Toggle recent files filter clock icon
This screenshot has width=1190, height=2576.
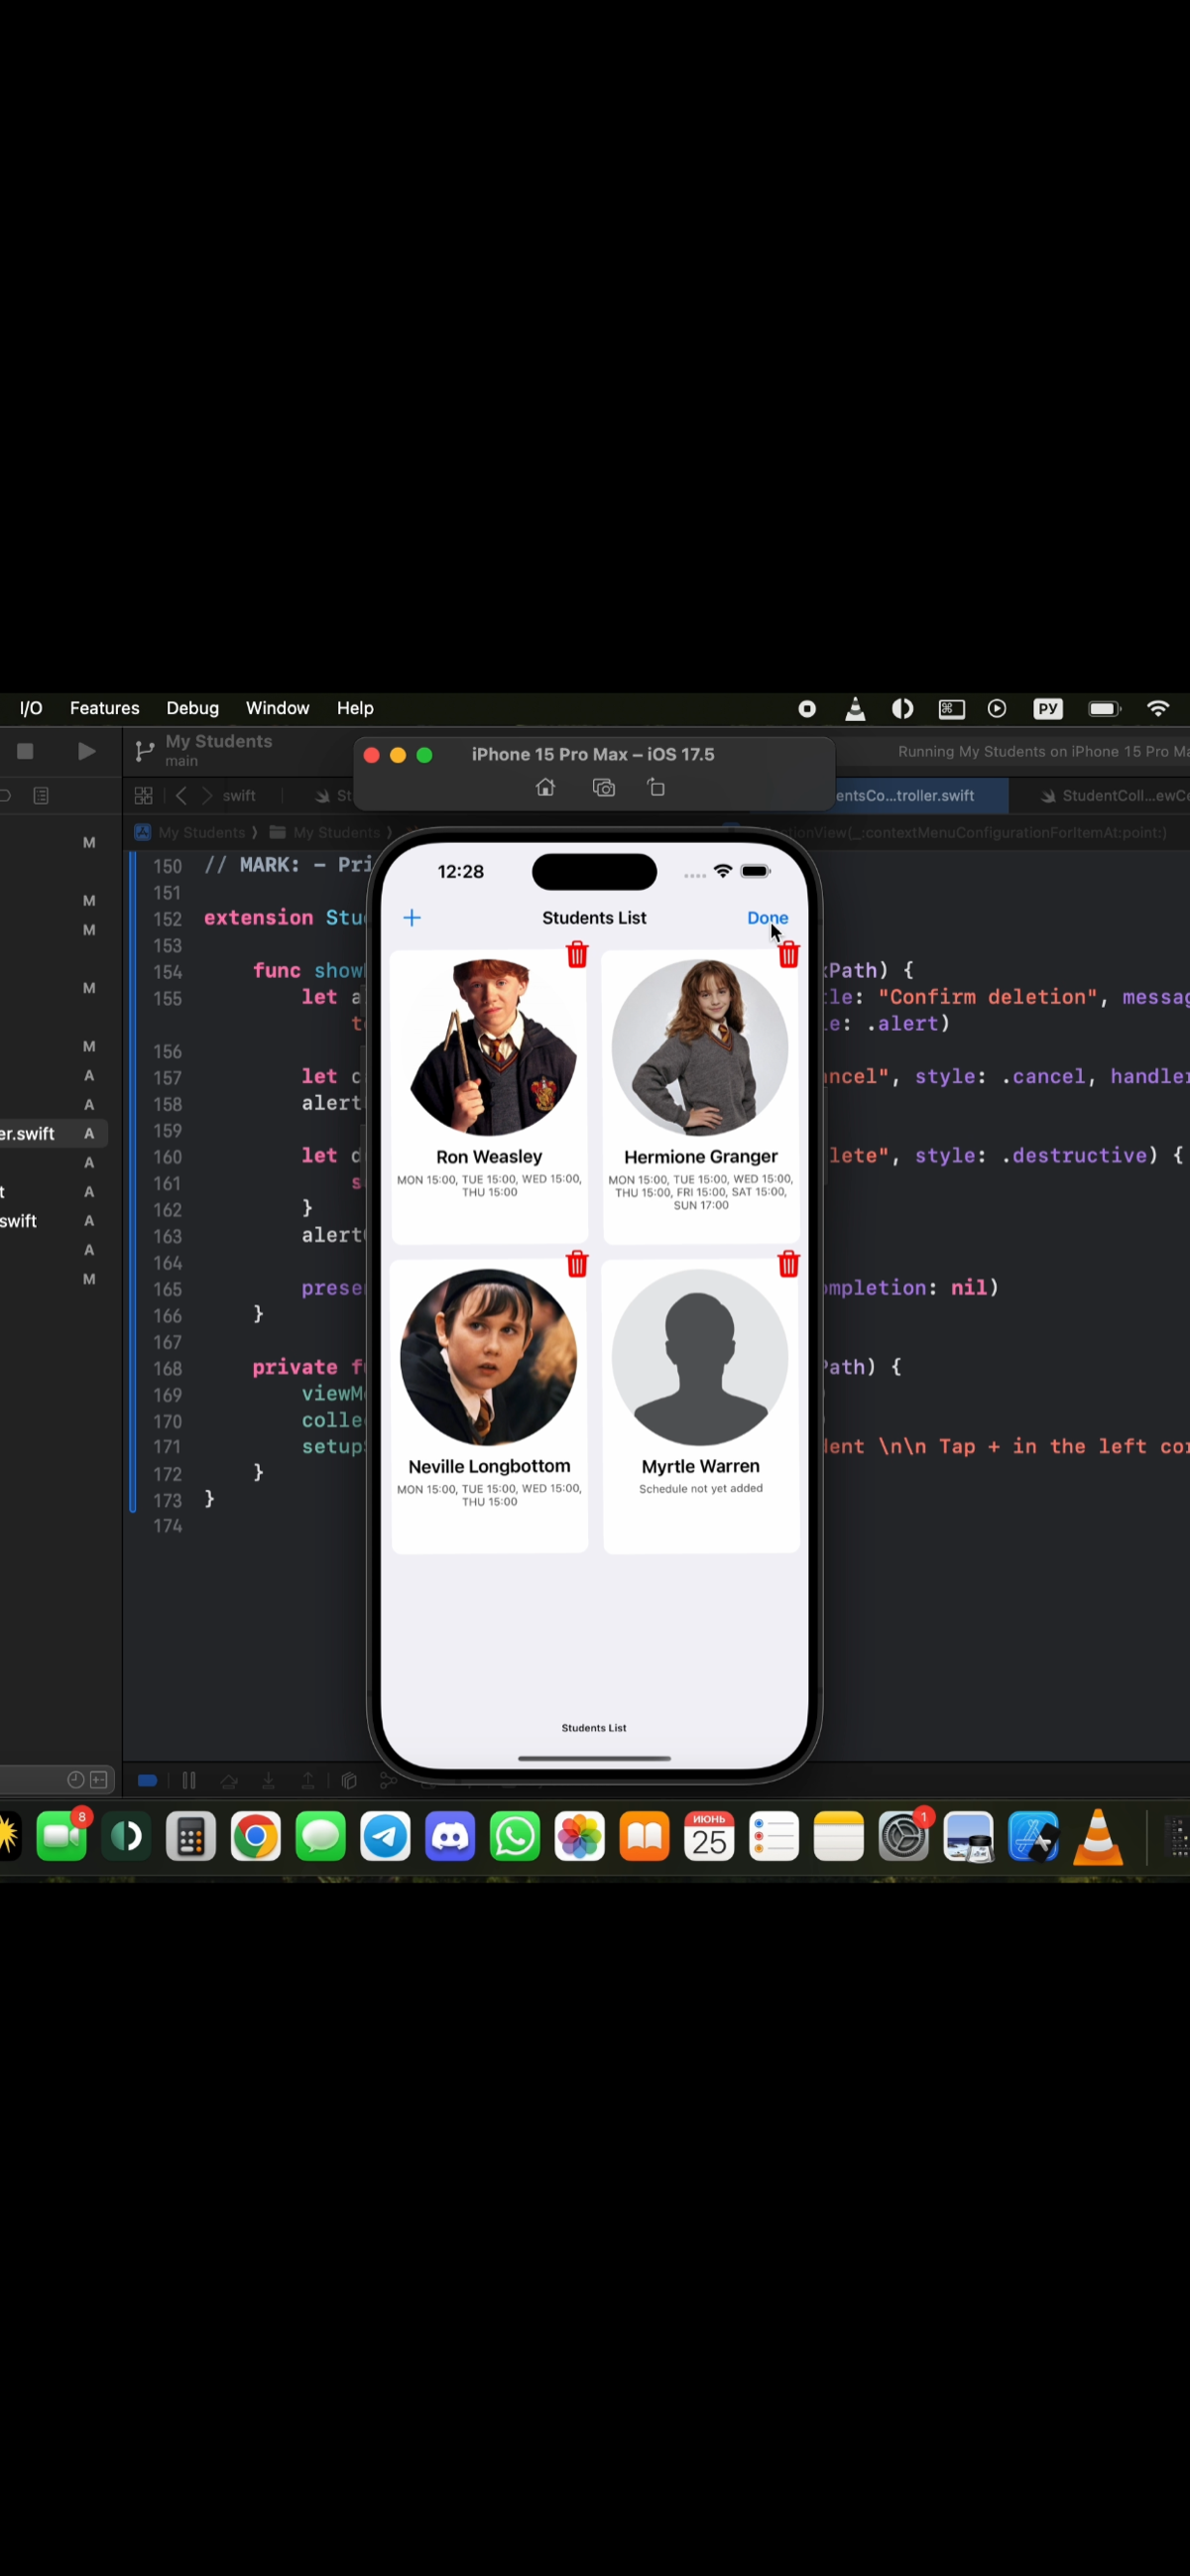(75, 1779)
